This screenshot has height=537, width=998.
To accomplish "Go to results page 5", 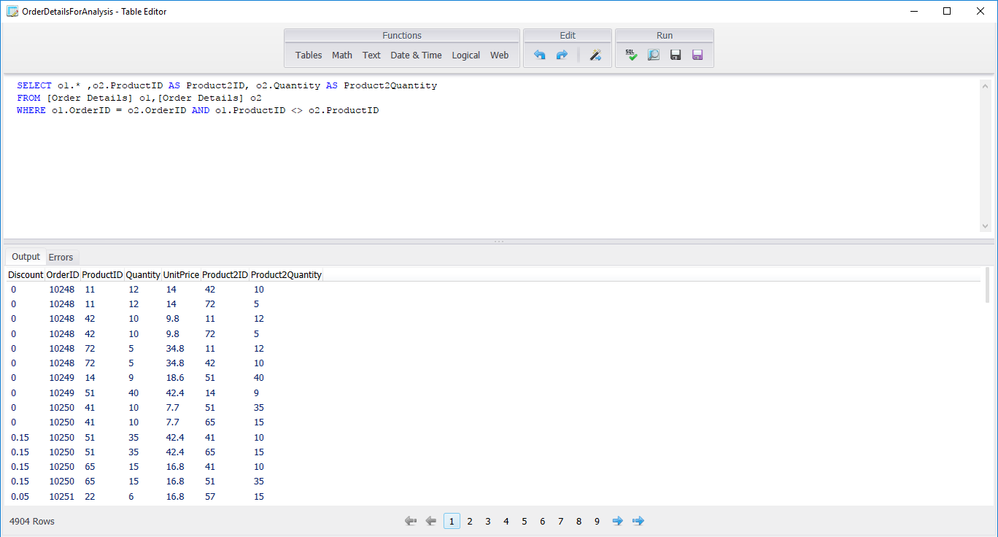I will click(524, 521).
